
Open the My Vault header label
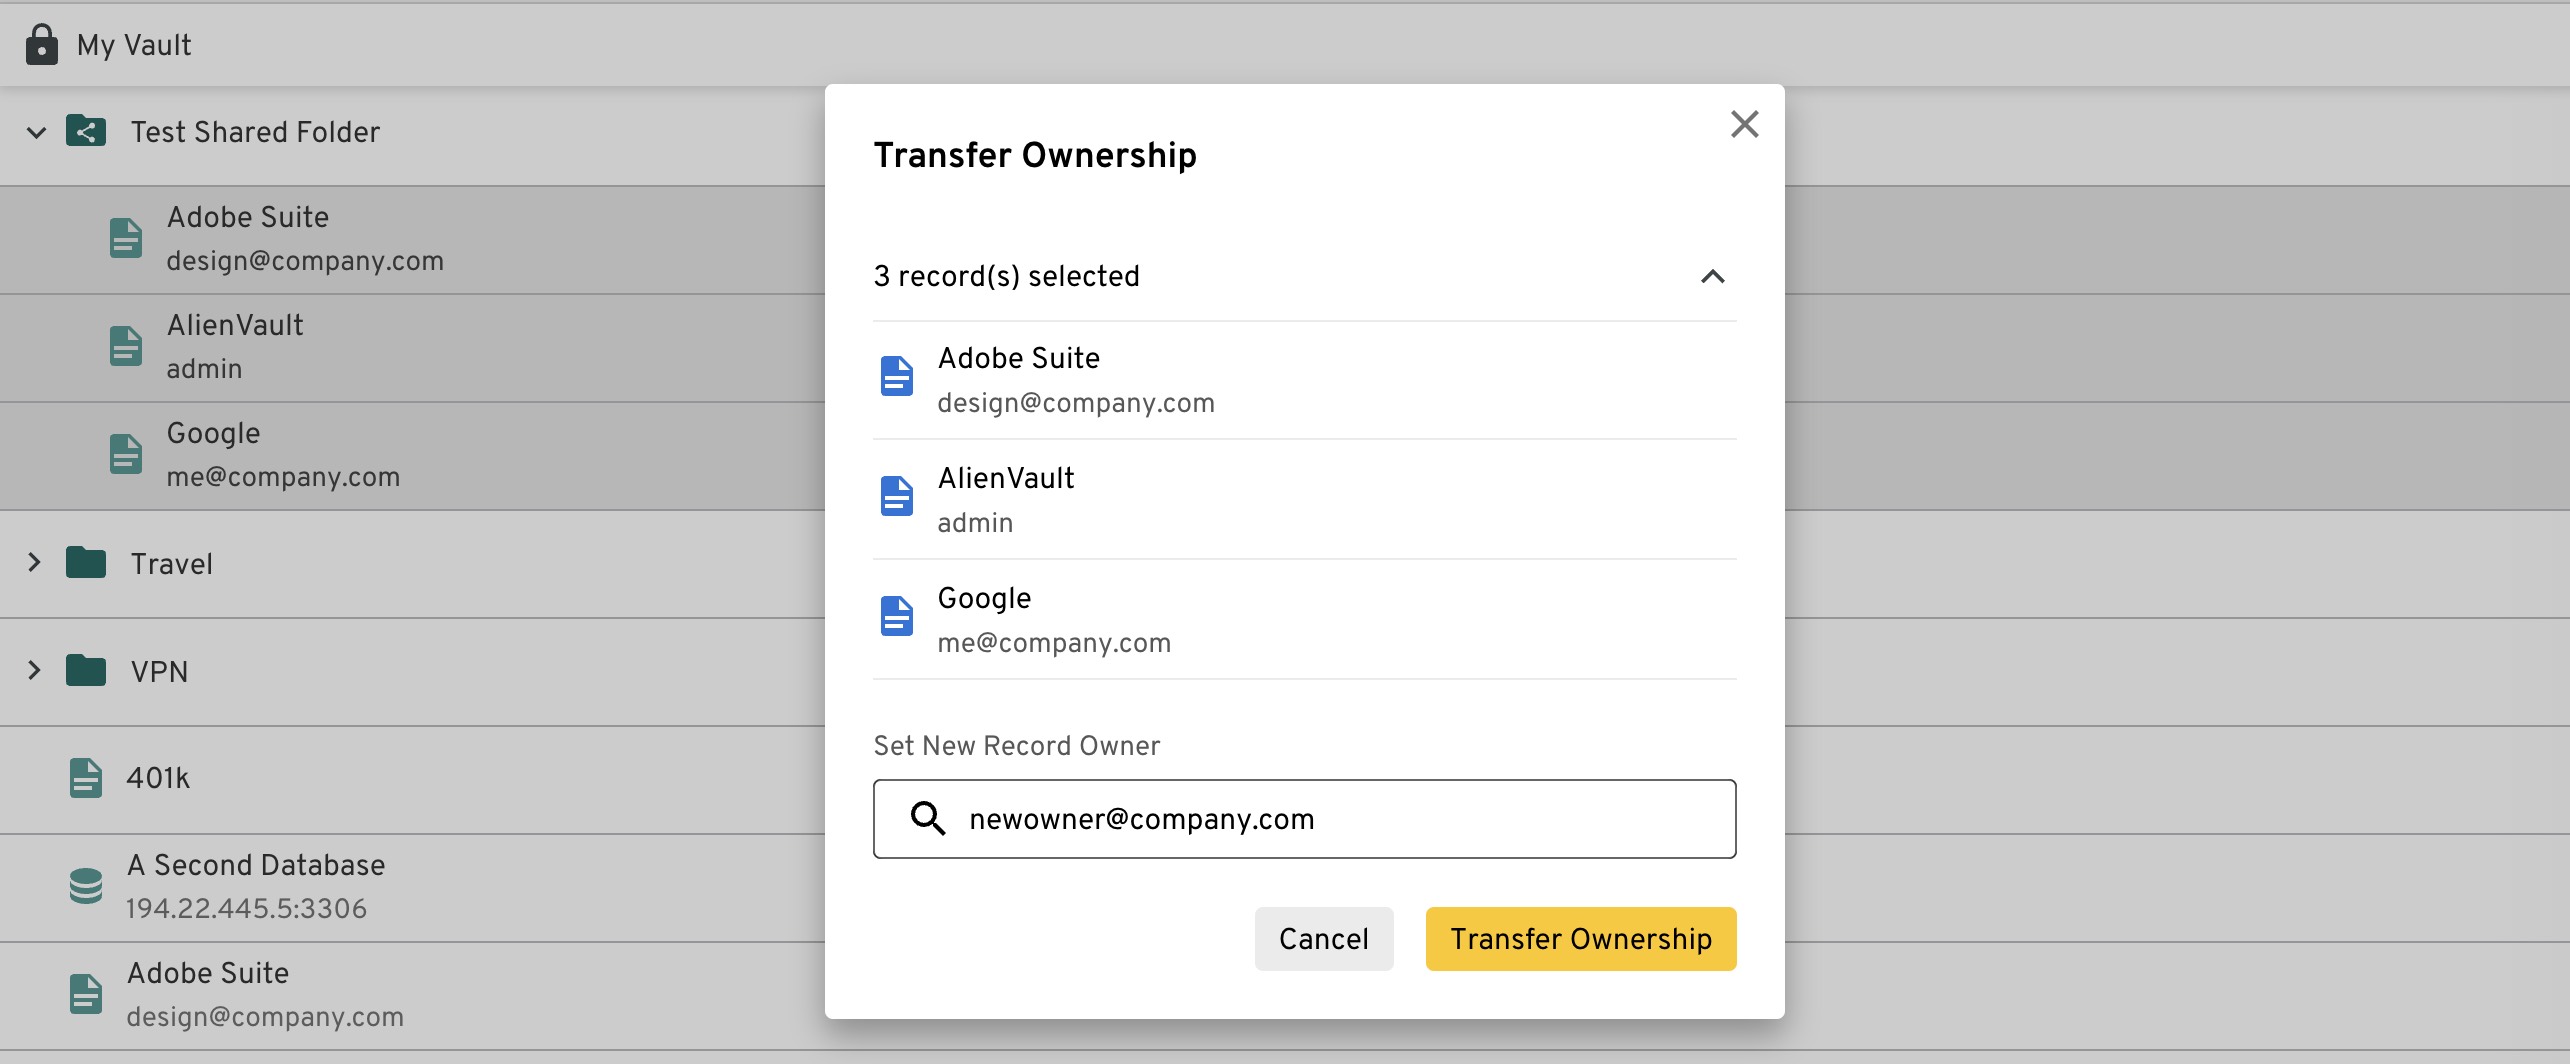(134, 45)
